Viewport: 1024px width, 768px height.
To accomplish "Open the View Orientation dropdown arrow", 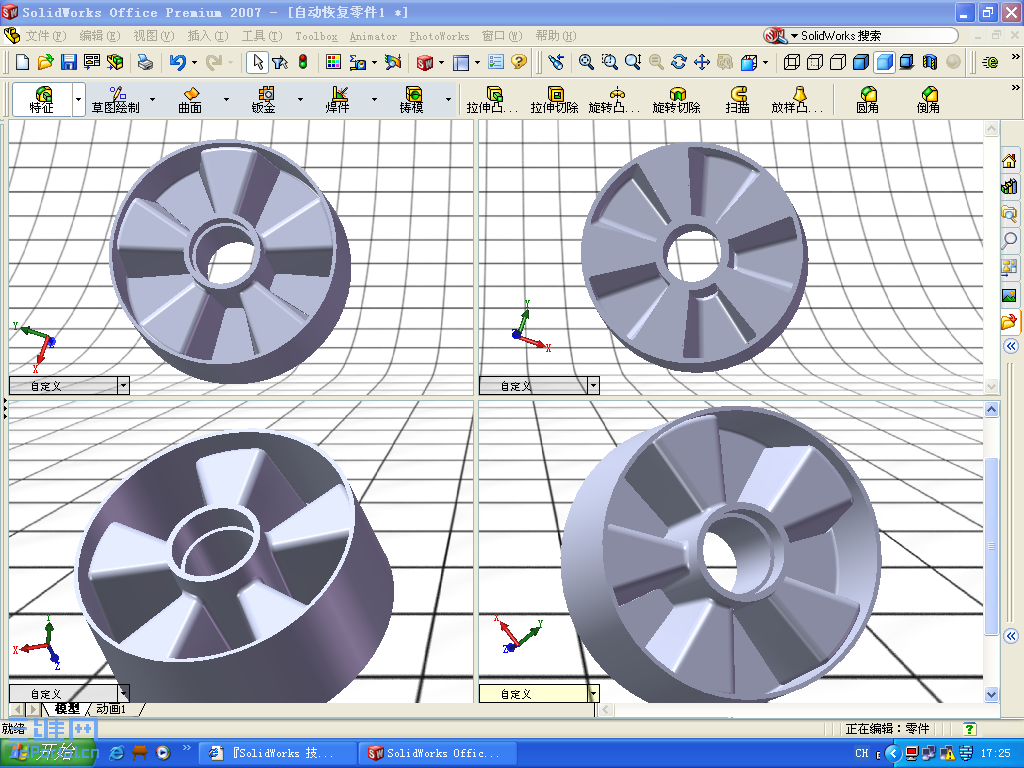I will click(765, 63).
